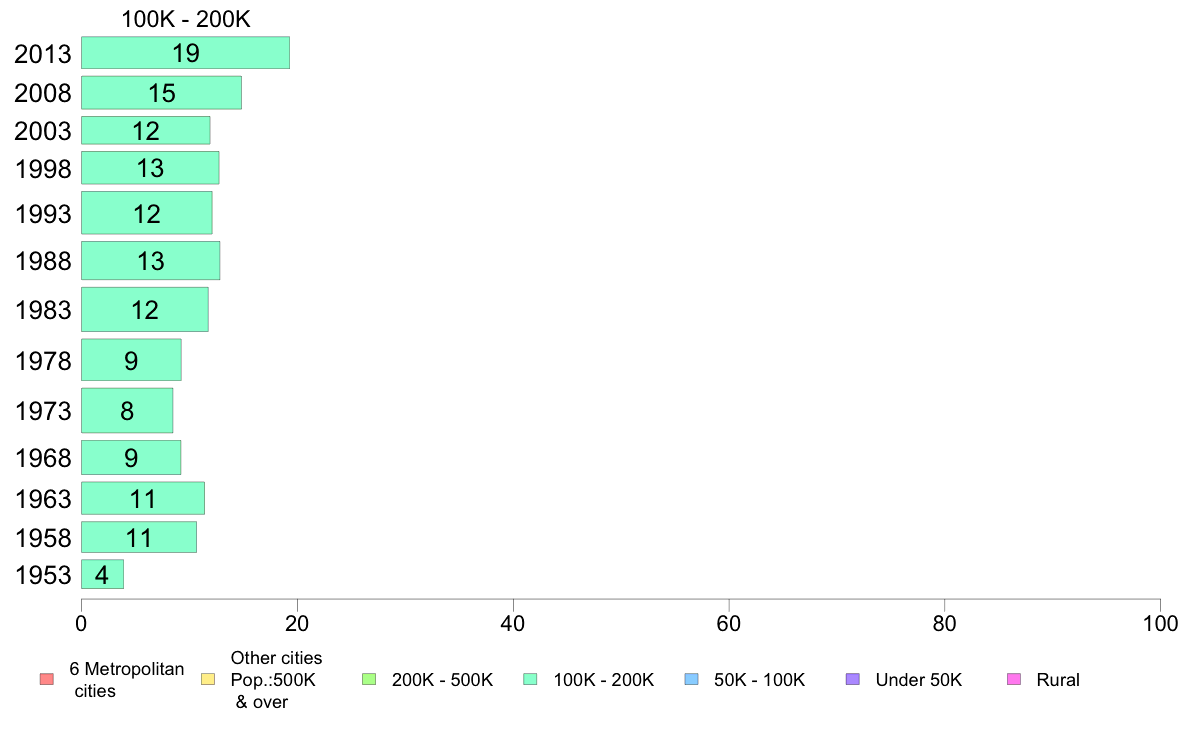Click the 1978 bar with value 9
The height and width of the screenshot is (736, 1188).
[x=131, y=360]
